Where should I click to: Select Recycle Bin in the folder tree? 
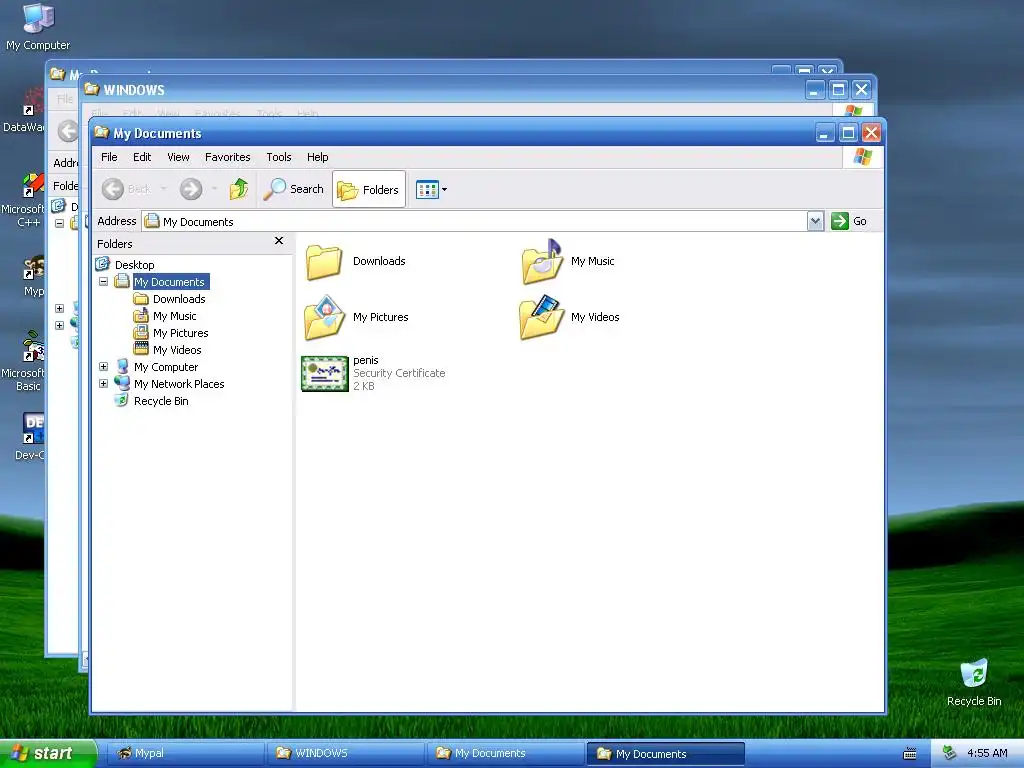pos(161,400)
